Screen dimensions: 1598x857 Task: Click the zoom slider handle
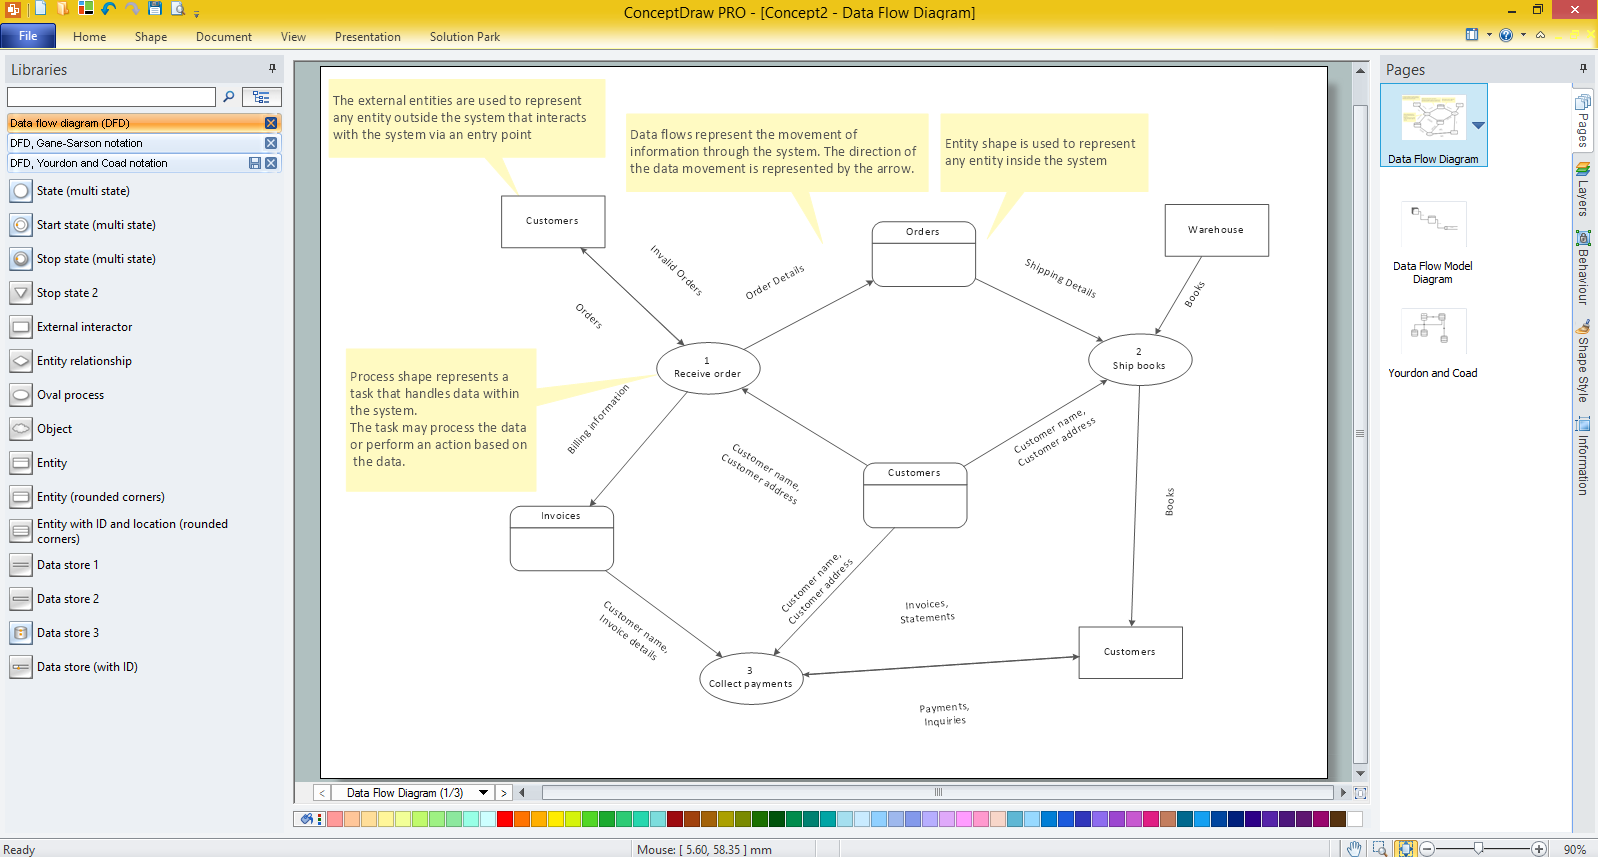(x=1478, y=849)
